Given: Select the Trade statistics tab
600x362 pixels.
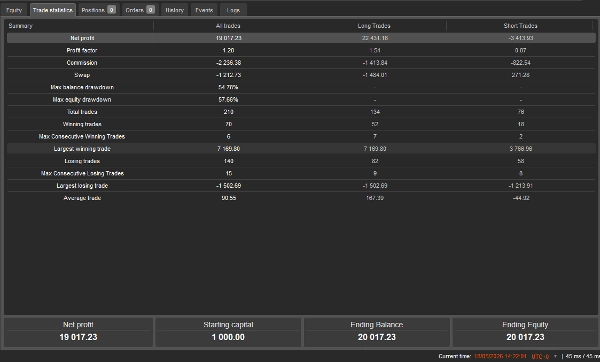Looking at the screenshot, I should pos(53,10).
